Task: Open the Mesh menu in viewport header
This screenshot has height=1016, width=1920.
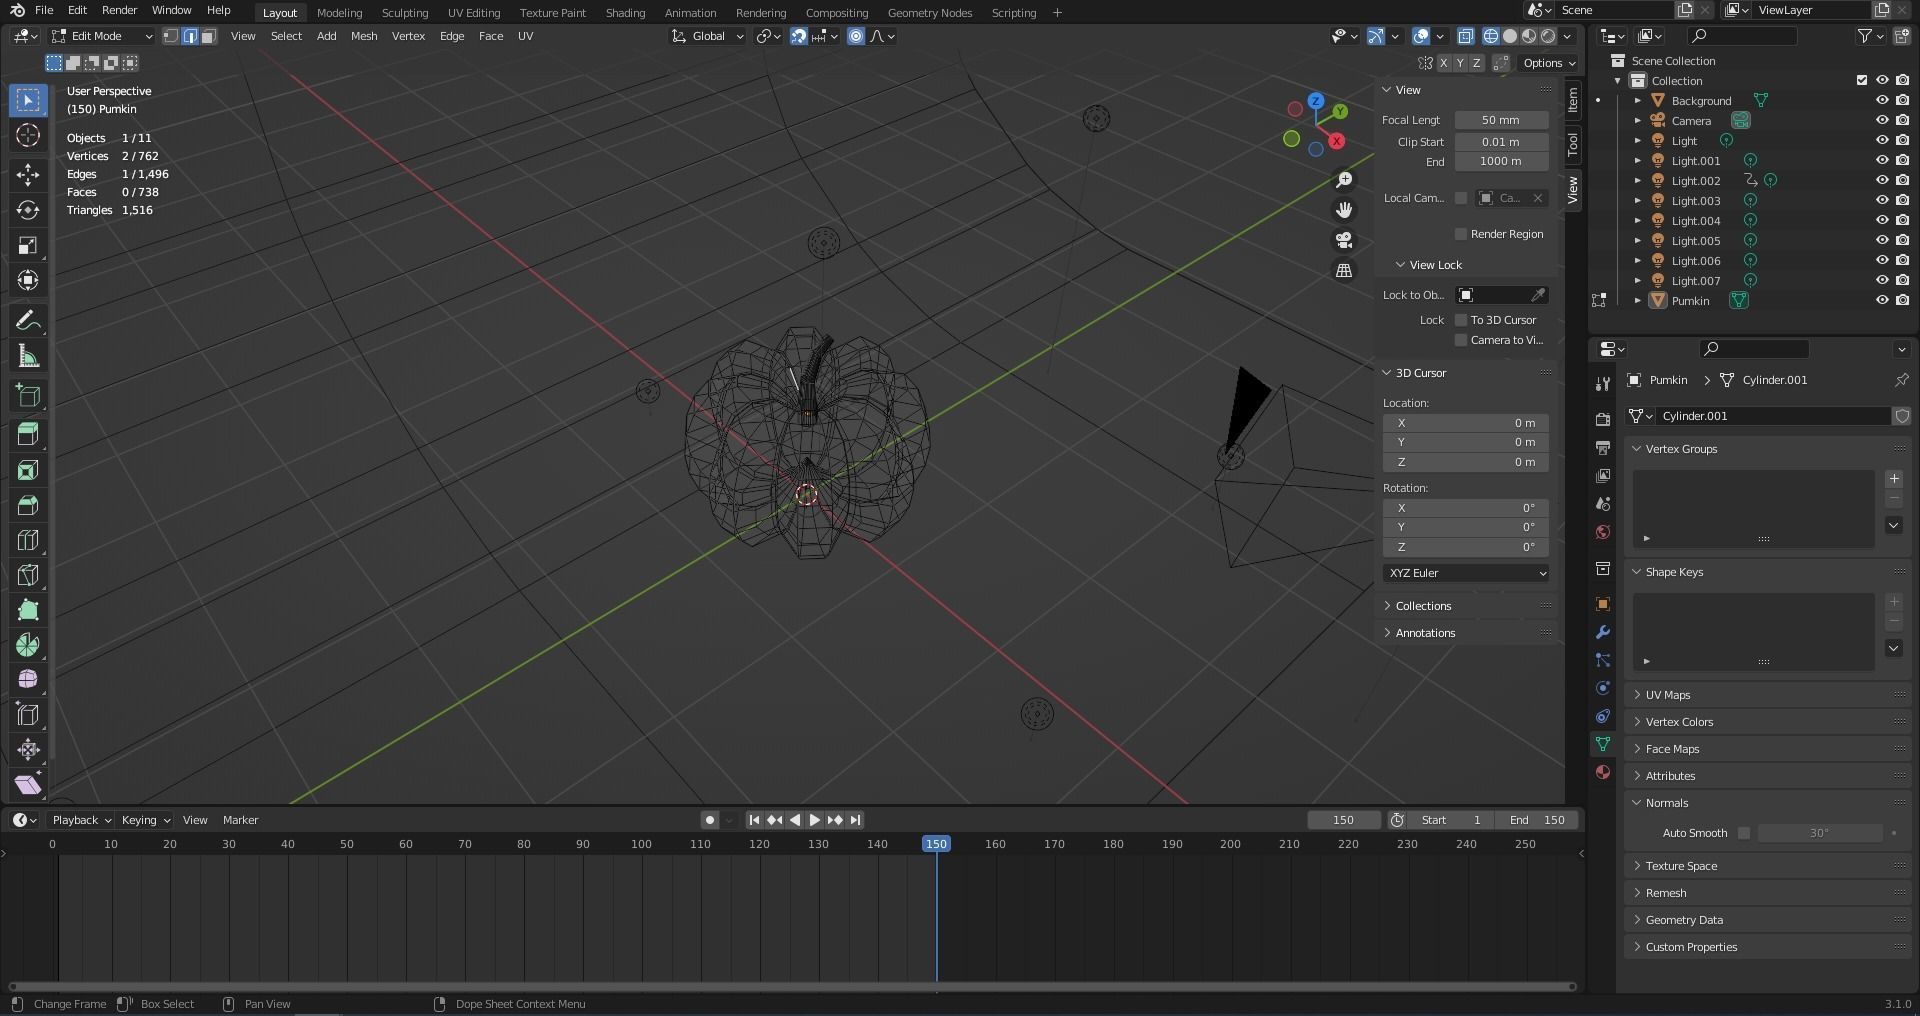Action: [364, 36]
